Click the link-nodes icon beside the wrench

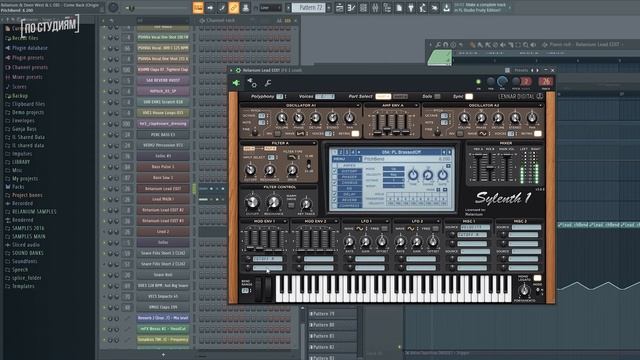click(252, 83)
